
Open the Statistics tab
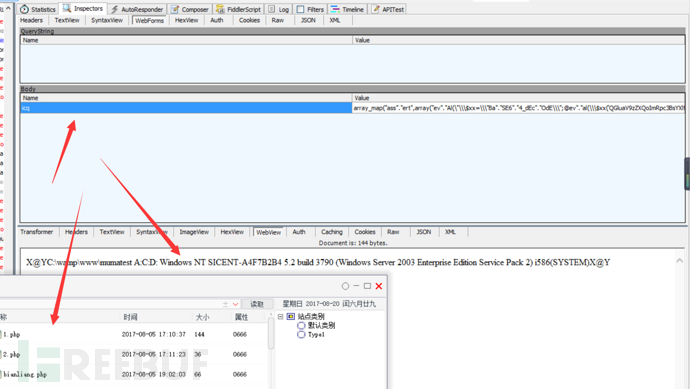coord(38,9)
